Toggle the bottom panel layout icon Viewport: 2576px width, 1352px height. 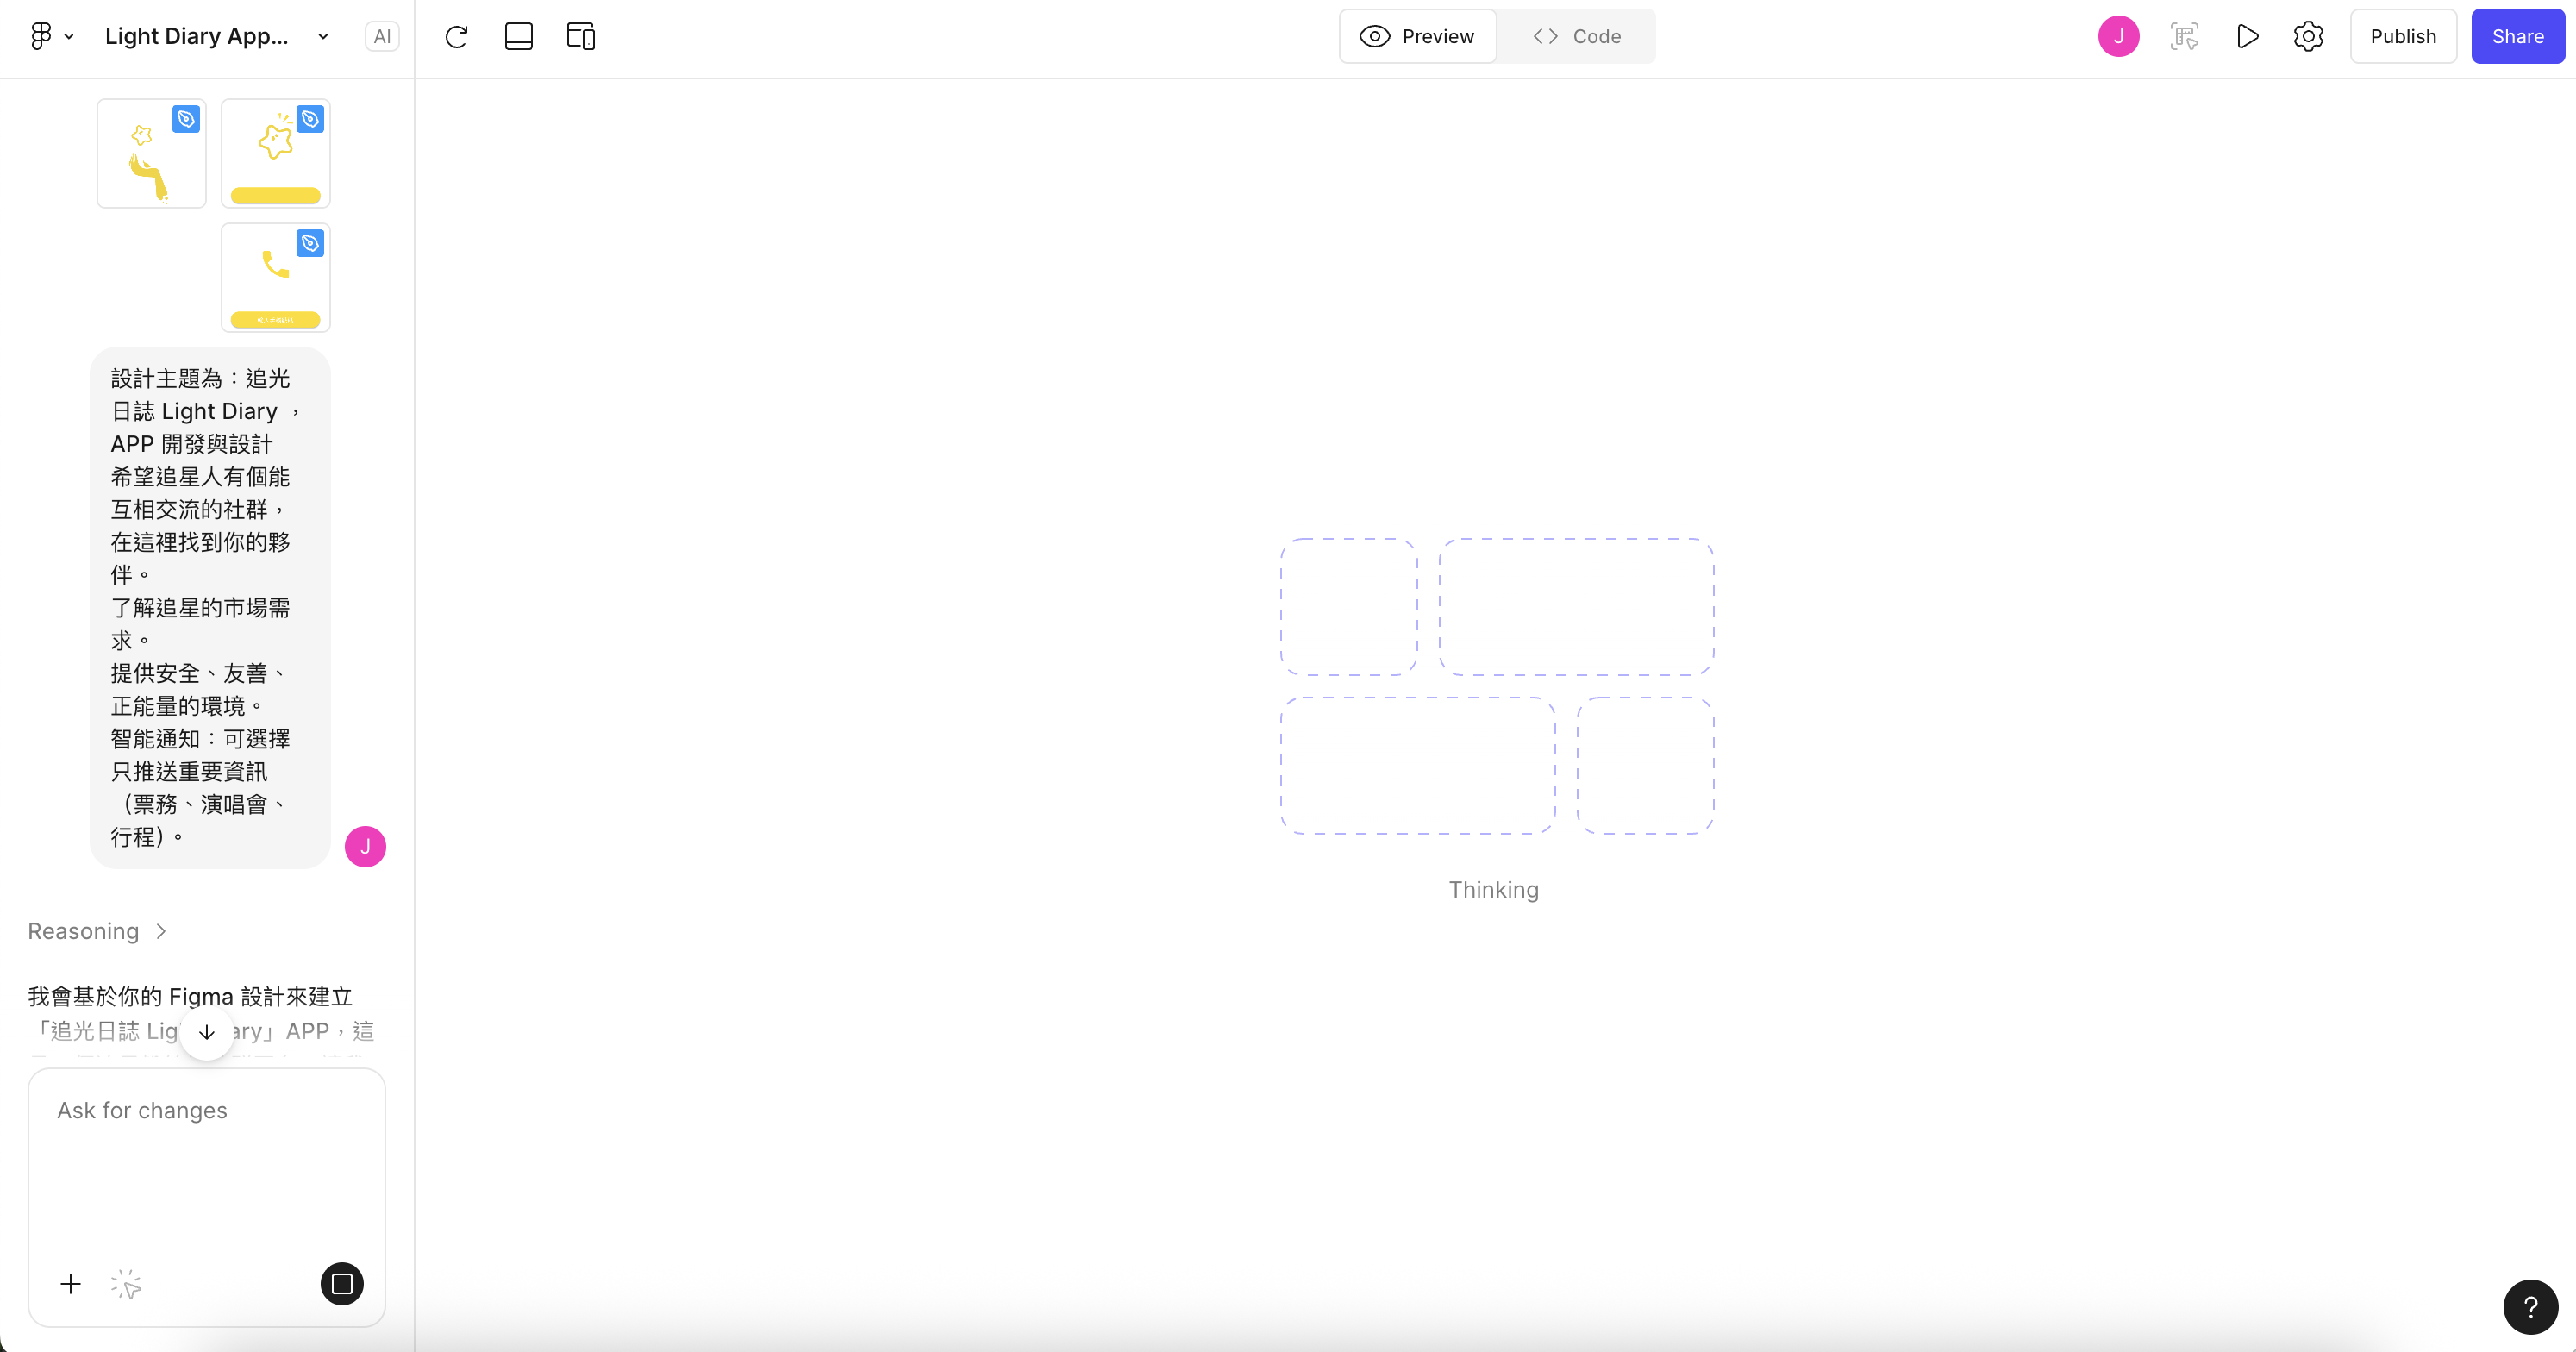[x=519, y=37]
